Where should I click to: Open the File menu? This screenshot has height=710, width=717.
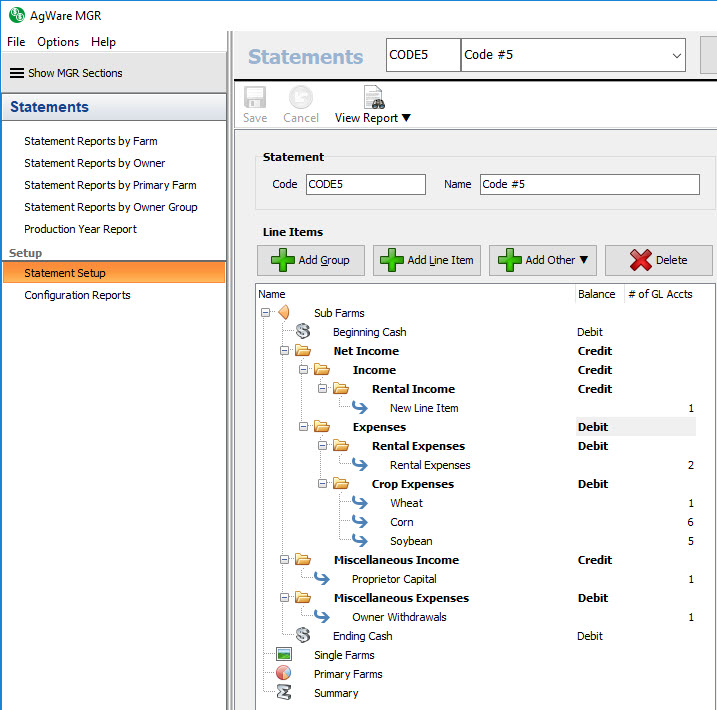click(x=16, y=42)
